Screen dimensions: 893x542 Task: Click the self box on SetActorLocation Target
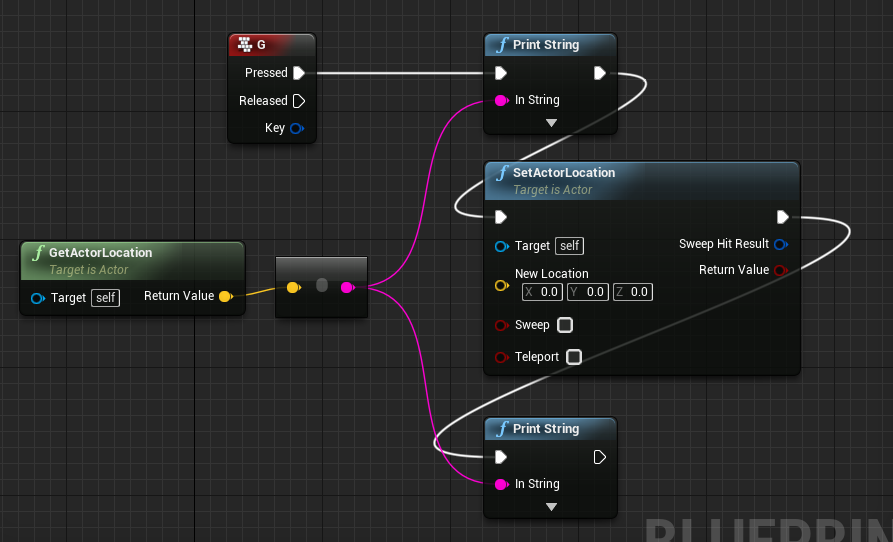pyautogui.click(x=570, y=246)
